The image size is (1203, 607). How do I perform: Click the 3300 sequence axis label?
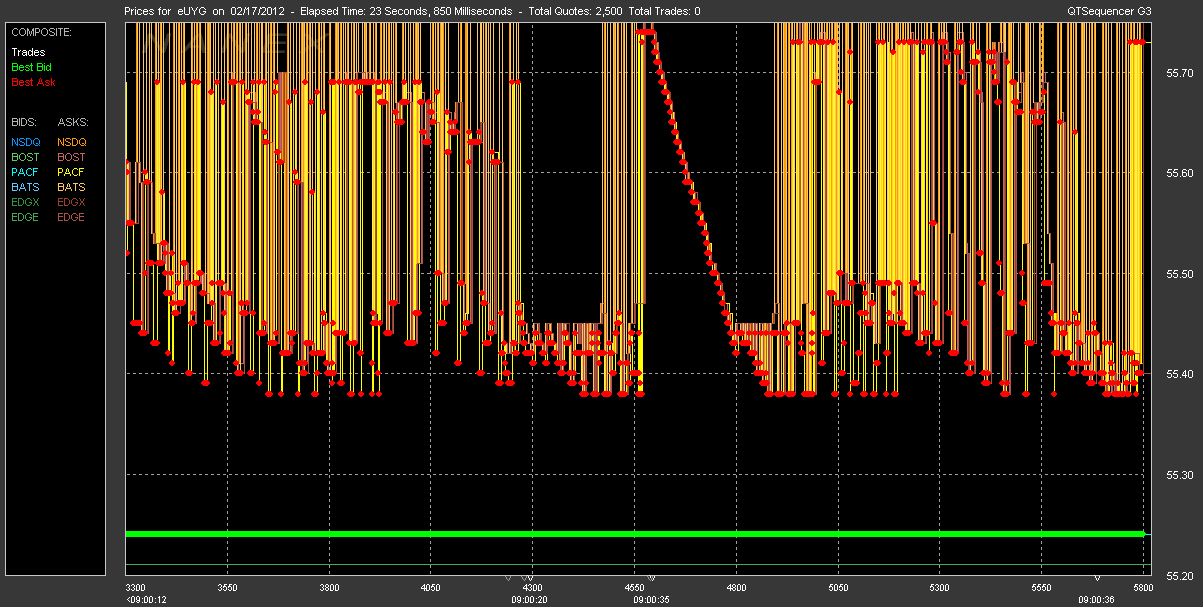pos(135,588)
